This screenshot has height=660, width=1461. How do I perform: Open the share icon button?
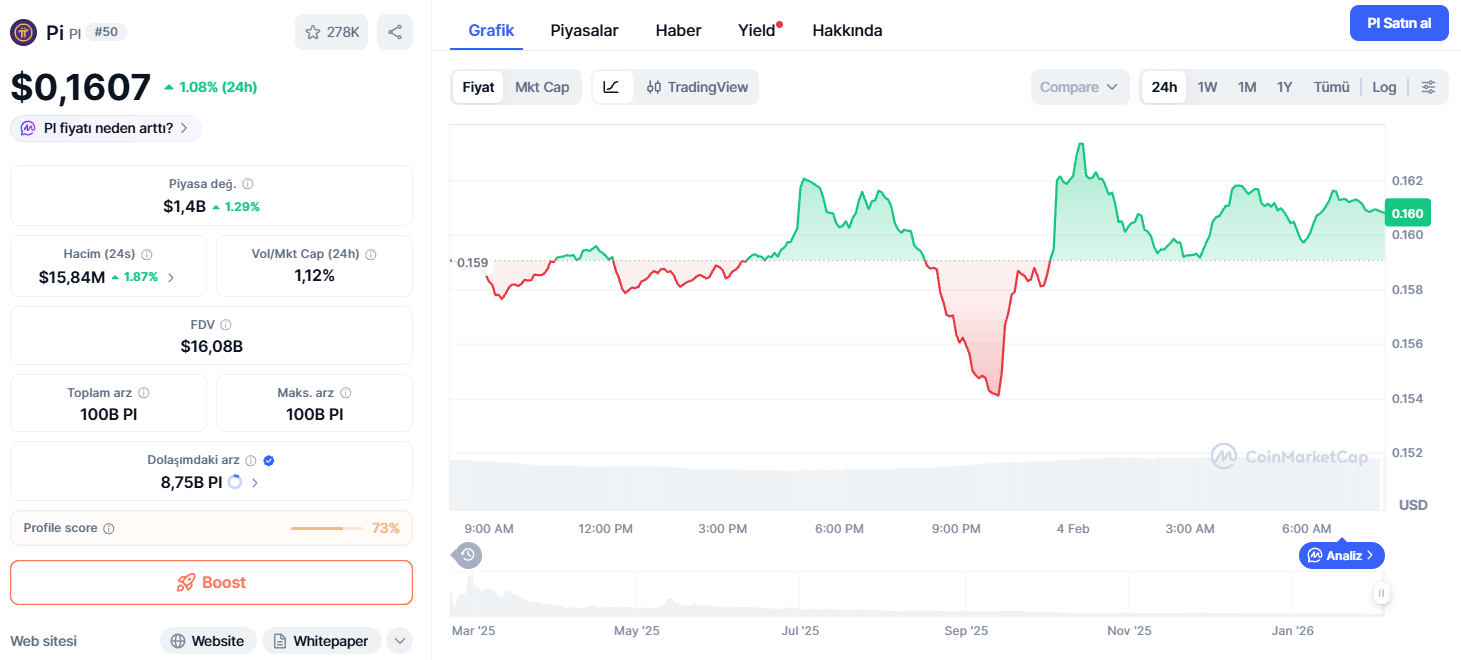tap(395, 32)
